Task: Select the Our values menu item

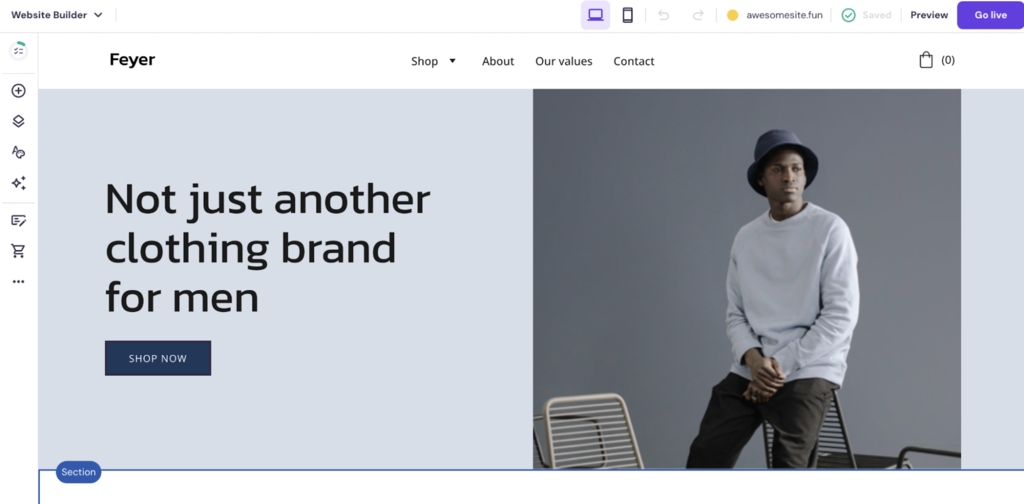Action: [x=563, y=61]
